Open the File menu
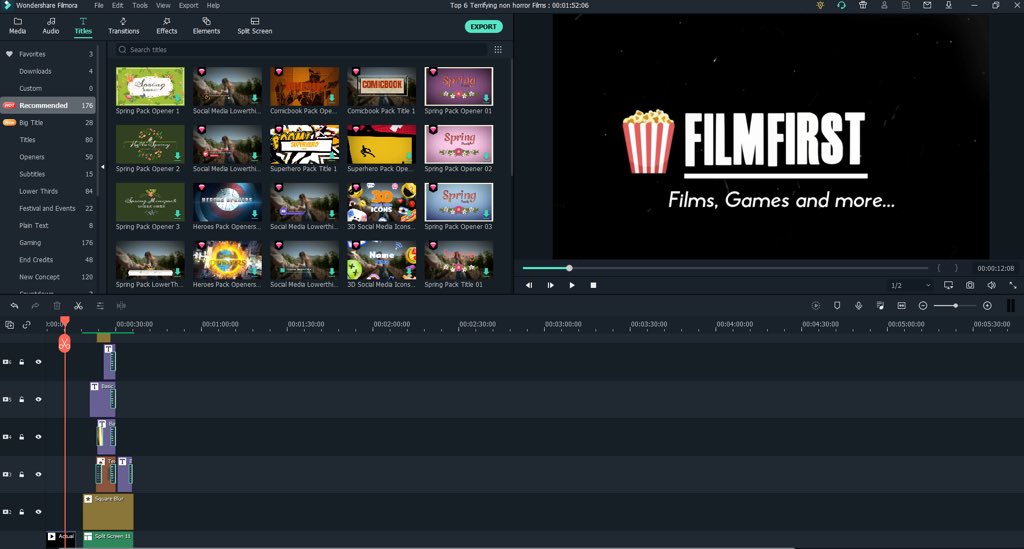The height and width of the screenshot is (549, 1024). click(99, 5)
